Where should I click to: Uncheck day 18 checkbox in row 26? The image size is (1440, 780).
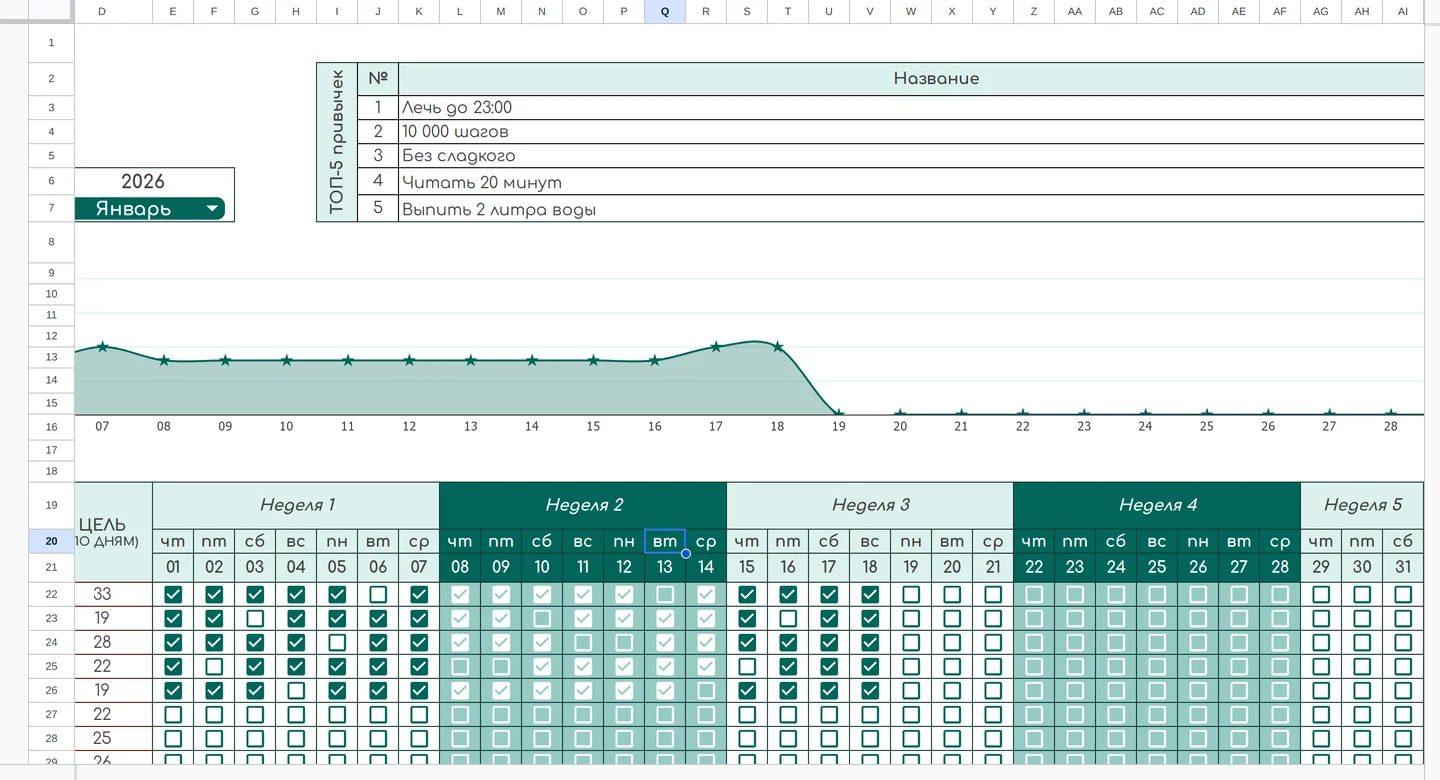(870, 690)
